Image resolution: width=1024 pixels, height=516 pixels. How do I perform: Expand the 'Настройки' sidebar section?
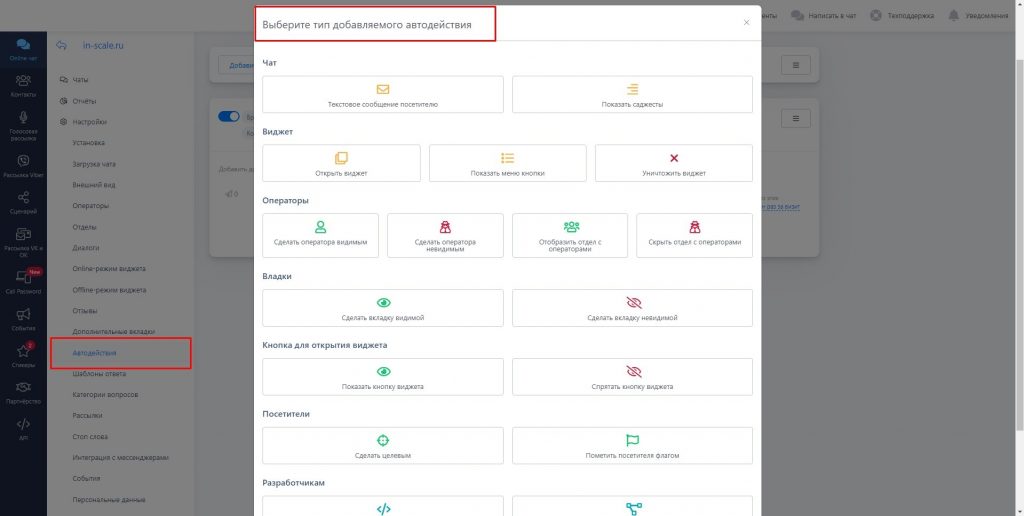tap(88, 122)
